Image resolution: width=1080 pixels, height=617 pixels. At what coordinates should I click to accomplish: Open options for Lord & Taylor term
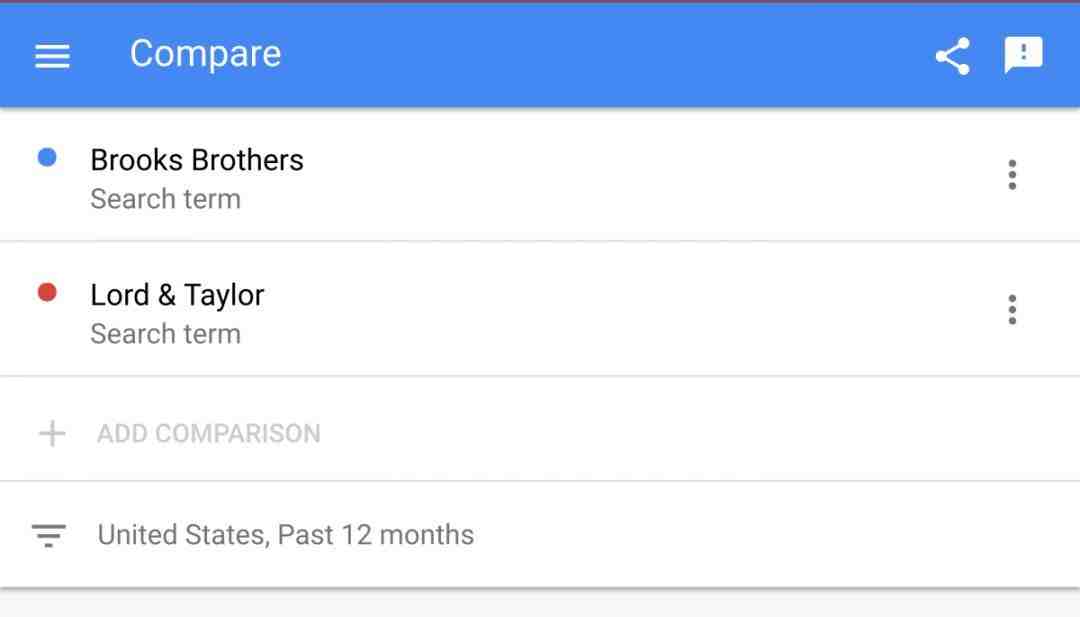tap(1012, 310)
